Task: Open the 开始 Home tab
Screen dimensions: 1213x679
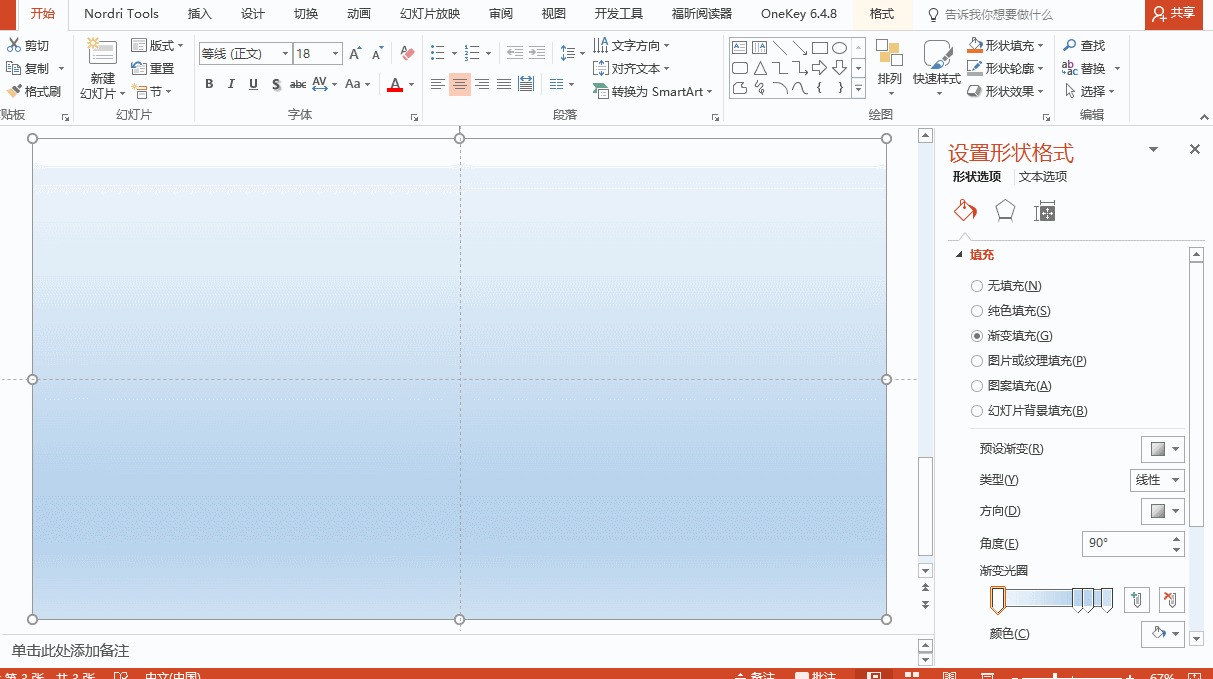Action: tap(43, 14)
